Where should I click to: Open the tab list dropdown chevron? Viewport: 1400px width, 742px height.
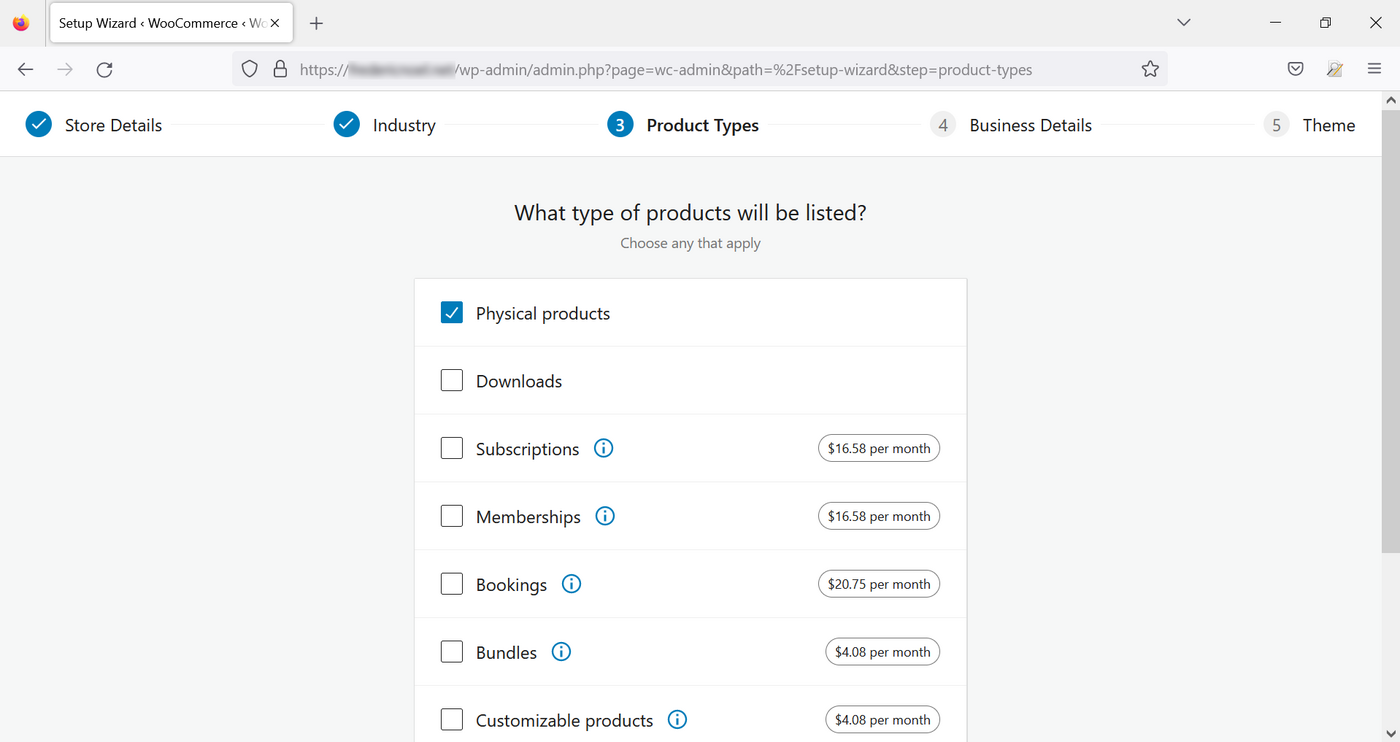[x=1183, y=22]
